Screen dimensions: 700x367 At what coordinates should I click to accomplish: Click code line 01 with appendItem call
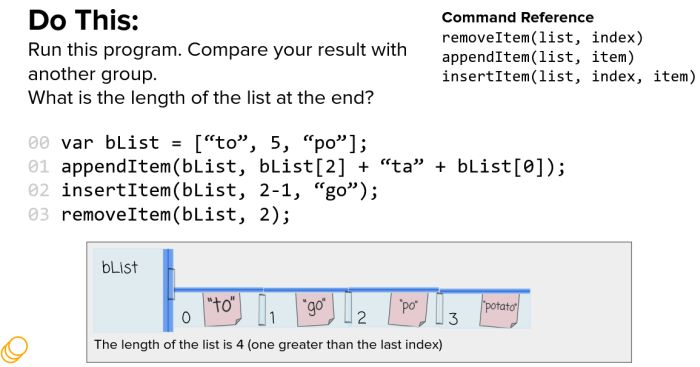click(296, 167)
